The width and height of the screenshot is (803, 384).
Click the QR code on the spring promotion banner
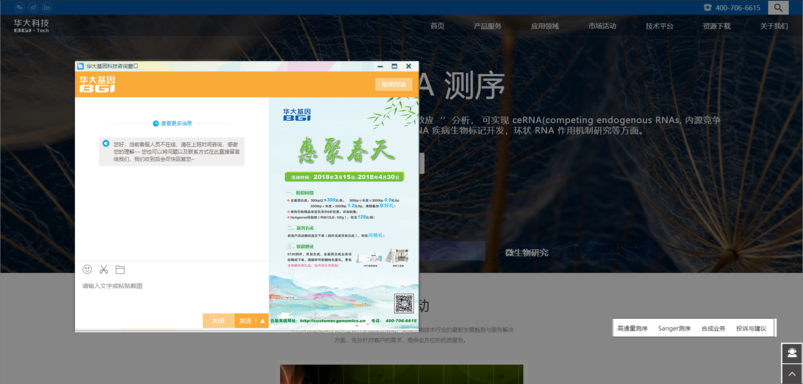click(x=404, y=303)
